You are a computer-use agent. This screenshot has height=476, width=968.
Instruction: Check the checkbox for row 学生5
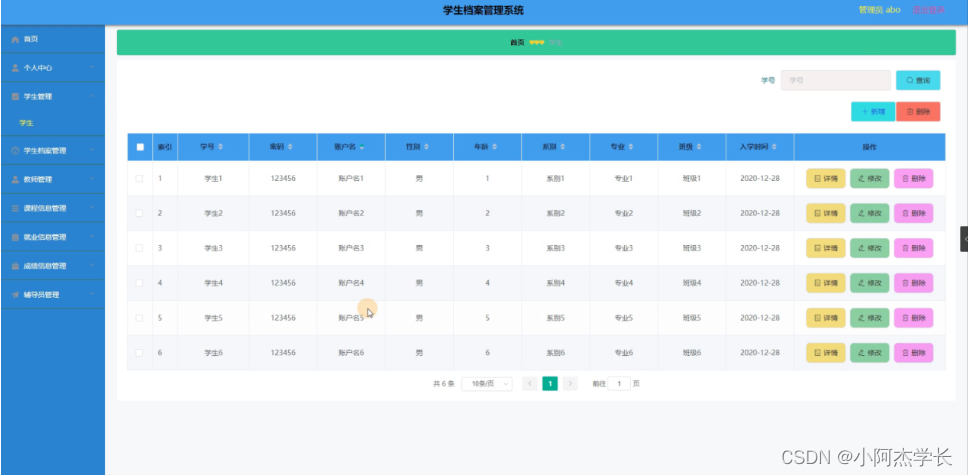point(140,318)
